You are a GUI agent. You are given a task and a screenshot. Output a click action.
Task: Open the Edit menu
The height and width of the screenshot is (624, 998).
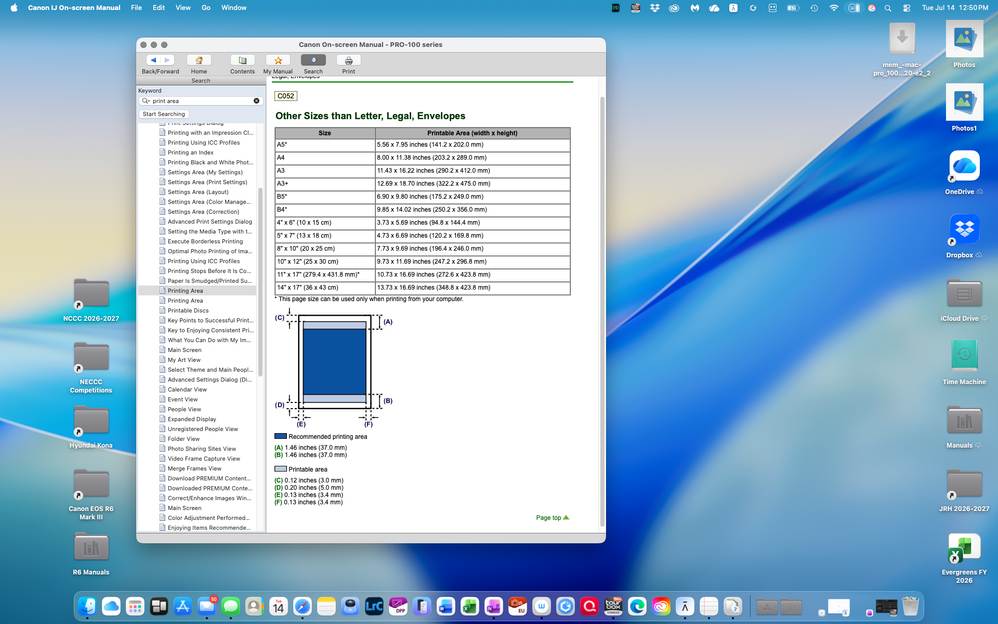158,8
